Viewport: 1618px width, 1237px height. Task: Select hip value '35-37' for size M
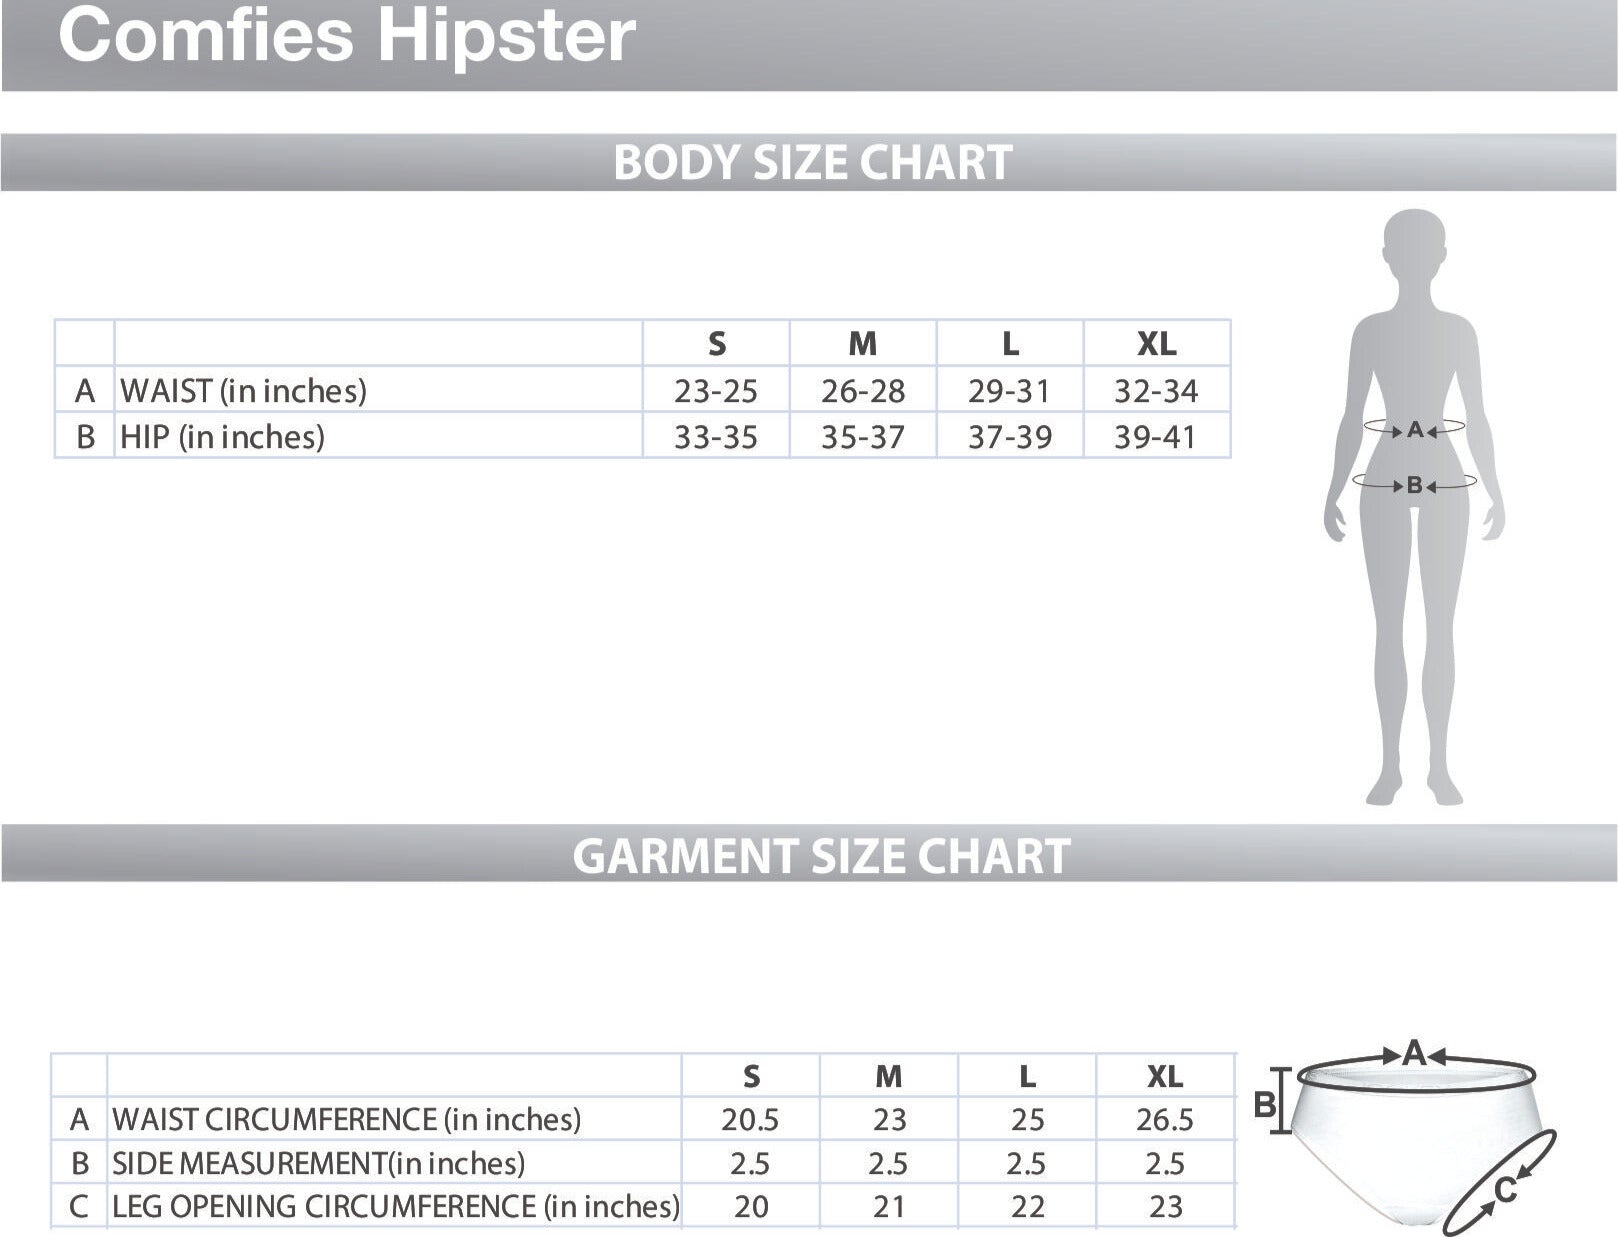tap(863, 437)
